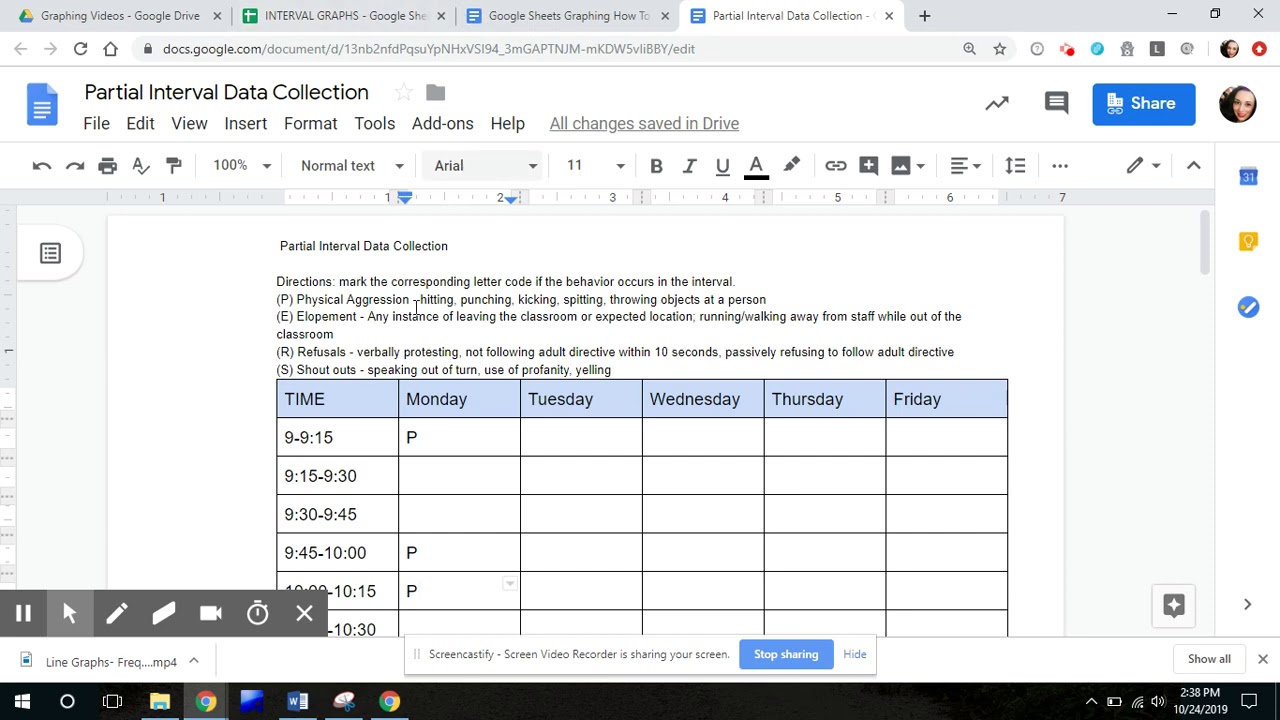Screen dimensions: 1280x720
Task: Open the Add-ons menu
Action: [442, 123]
